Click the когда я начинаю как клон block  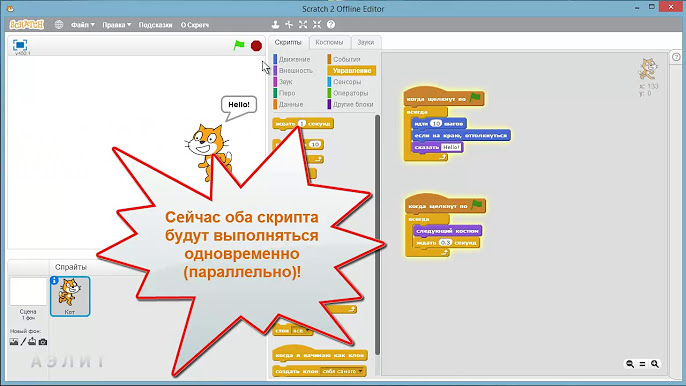pos(319,354)
